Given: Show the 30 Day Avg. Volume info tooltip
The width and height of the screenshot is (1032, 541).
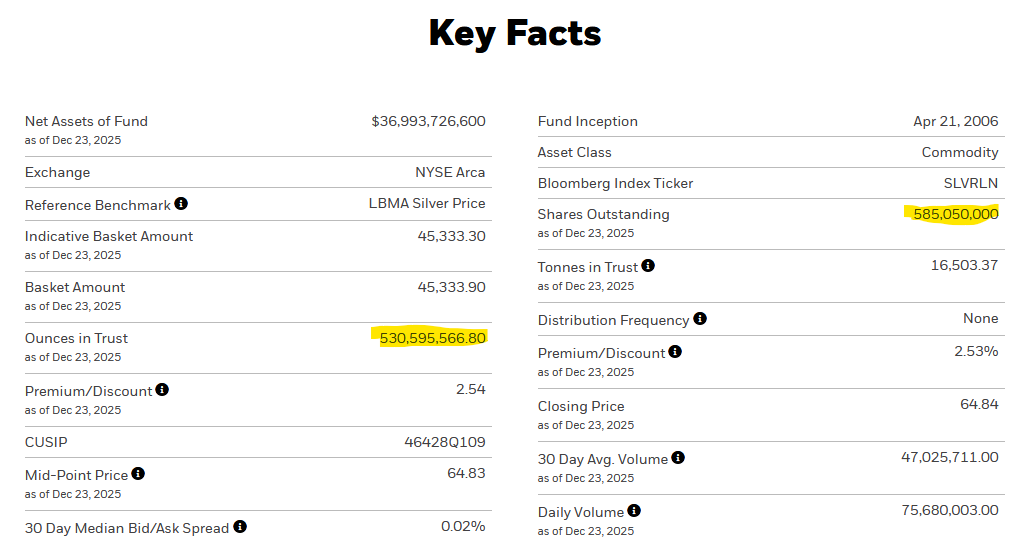Looking at the screenshot, I should click(678, 458).
